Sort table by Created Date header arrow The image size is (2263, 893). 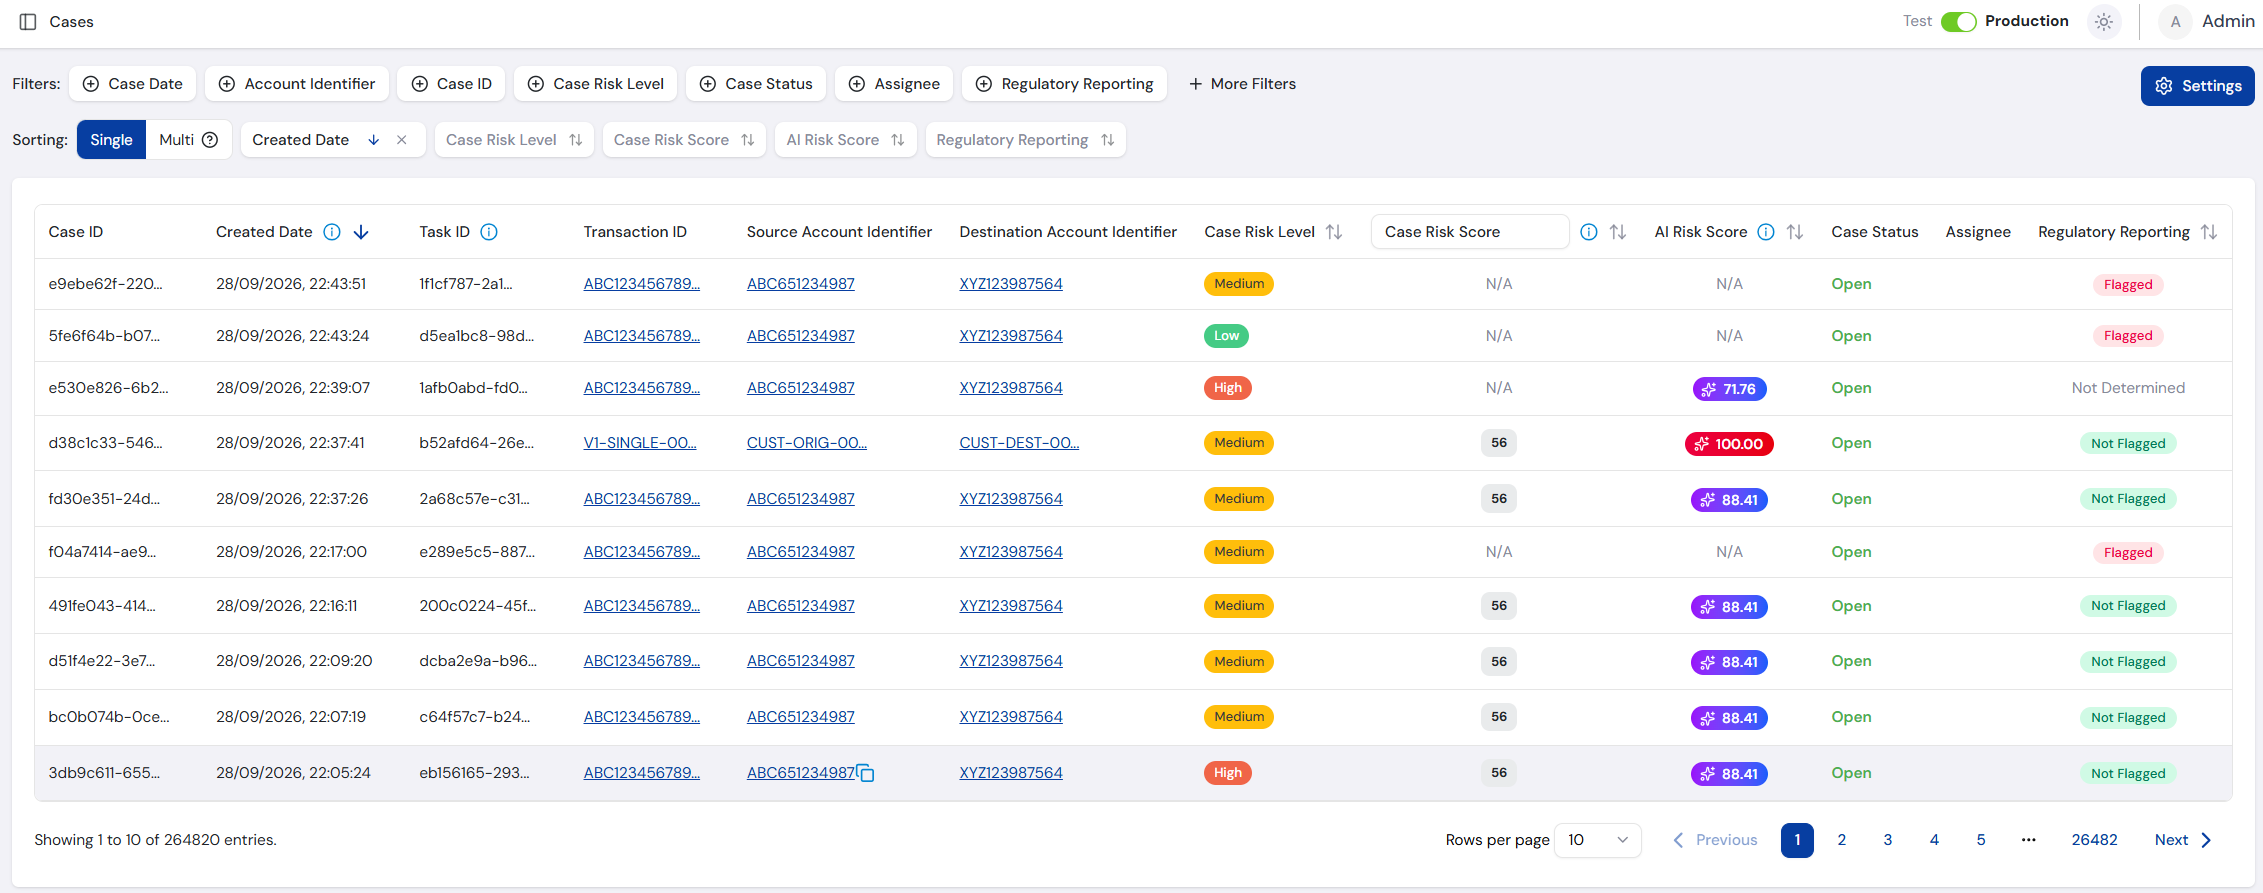[x=361, y=232]
